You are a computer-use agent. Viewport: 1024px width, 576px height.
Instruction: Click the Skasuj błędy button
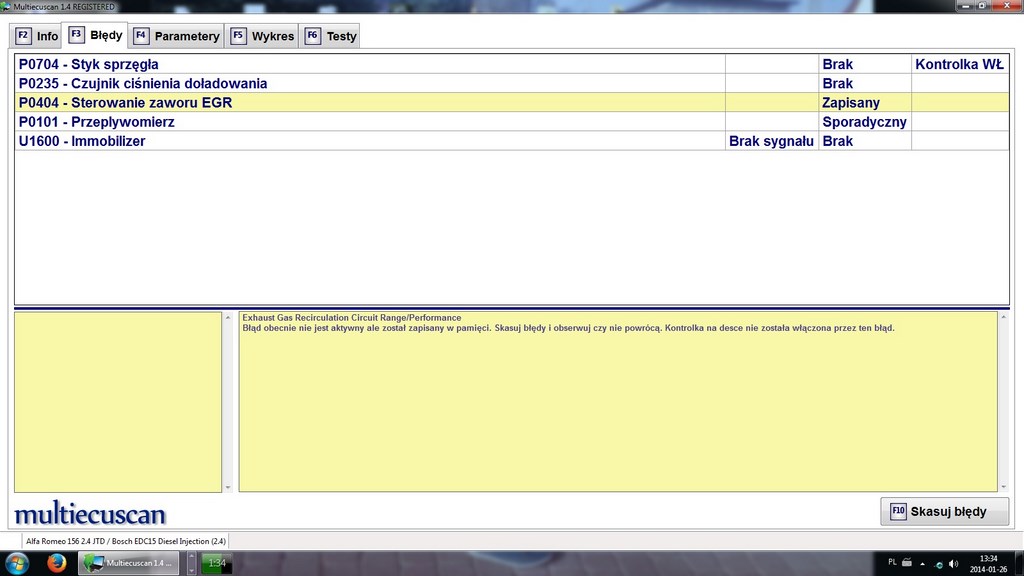(x=944, y=511)
